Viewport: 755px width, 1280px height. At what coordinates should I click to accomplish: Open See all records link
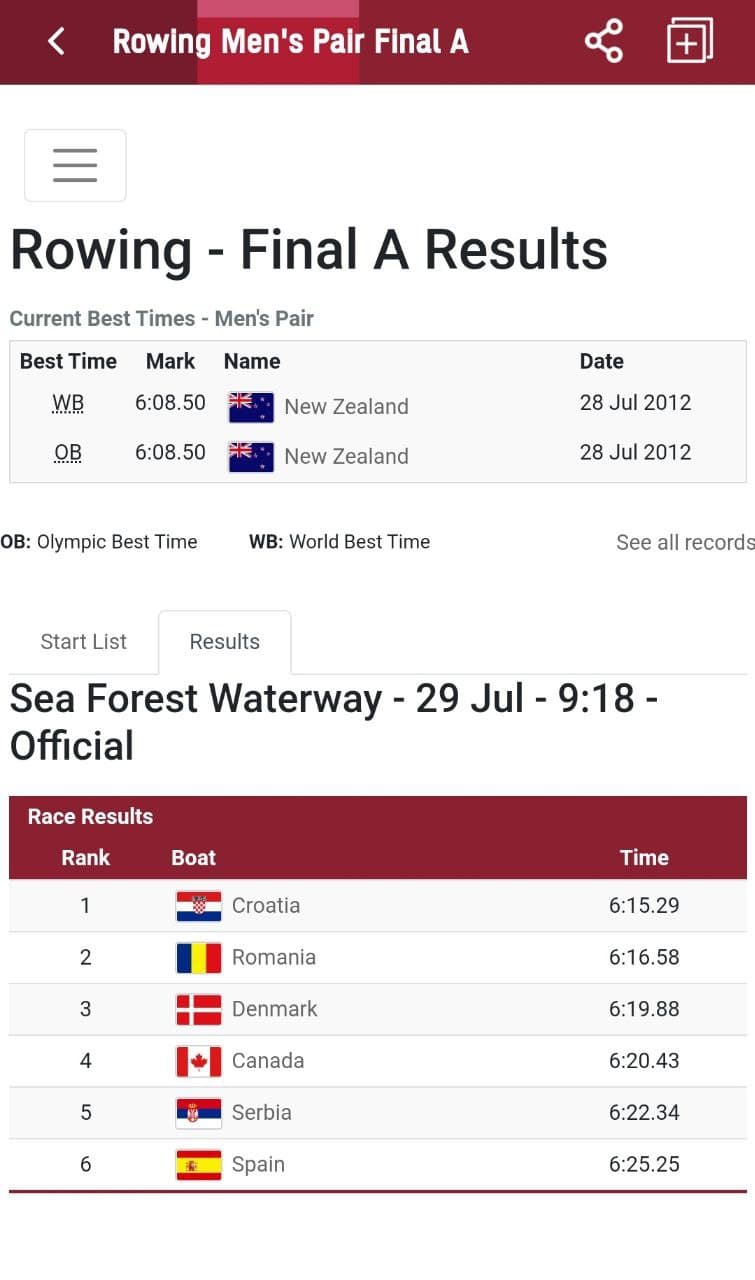click(x=685, y=542)
